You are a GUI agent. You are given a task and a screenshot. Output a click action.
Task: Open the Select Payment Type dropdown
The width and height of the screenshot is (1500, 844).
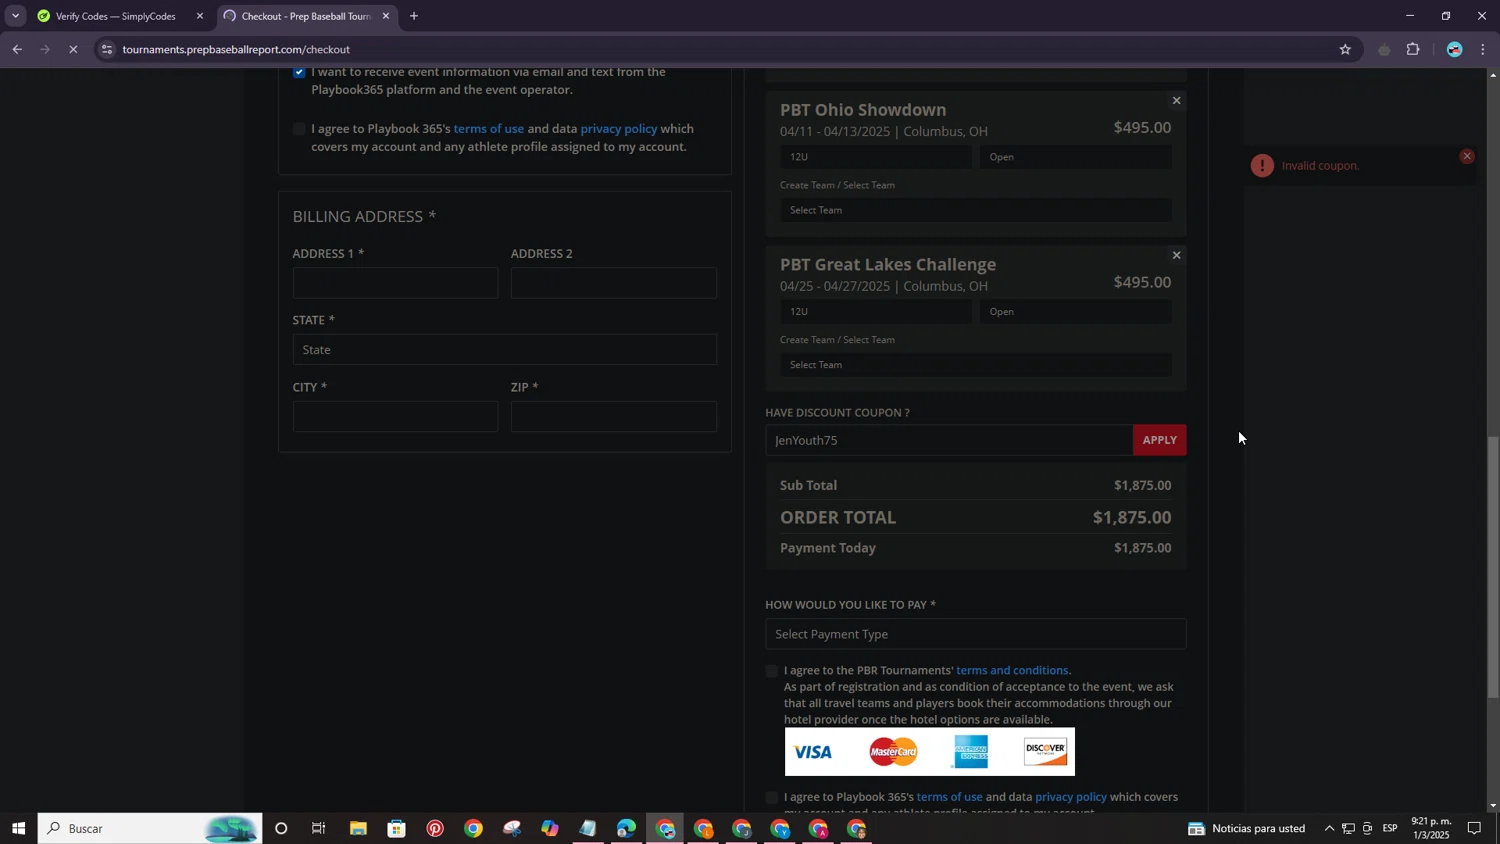pos(975,634)
